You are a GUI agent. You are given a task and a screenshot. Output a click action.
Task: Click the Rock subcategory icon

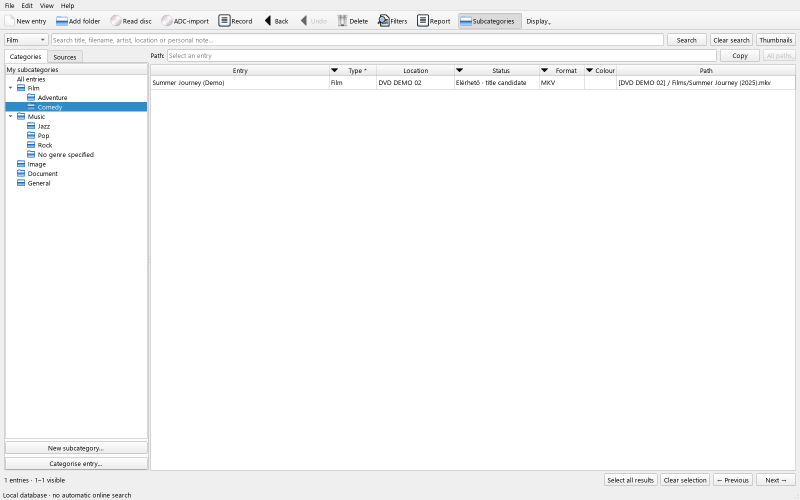31,145
